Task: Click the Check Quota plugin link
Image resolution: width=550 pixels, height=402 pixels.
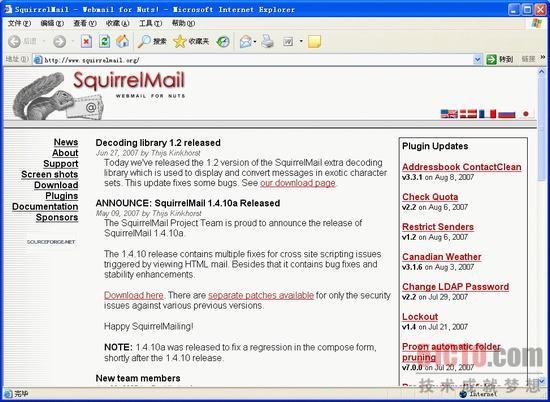Action: pyautogui.click(x=430, y=197)
